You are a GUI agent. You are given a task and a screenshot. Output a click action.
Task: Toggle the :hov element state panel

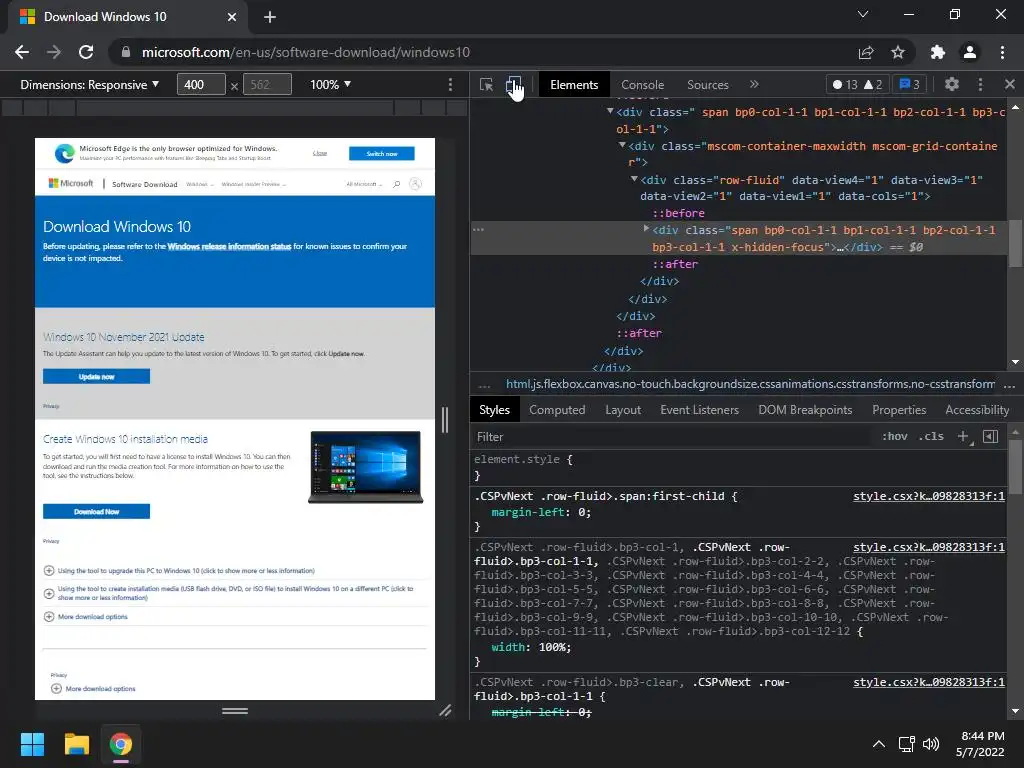(x=895, y=436)
